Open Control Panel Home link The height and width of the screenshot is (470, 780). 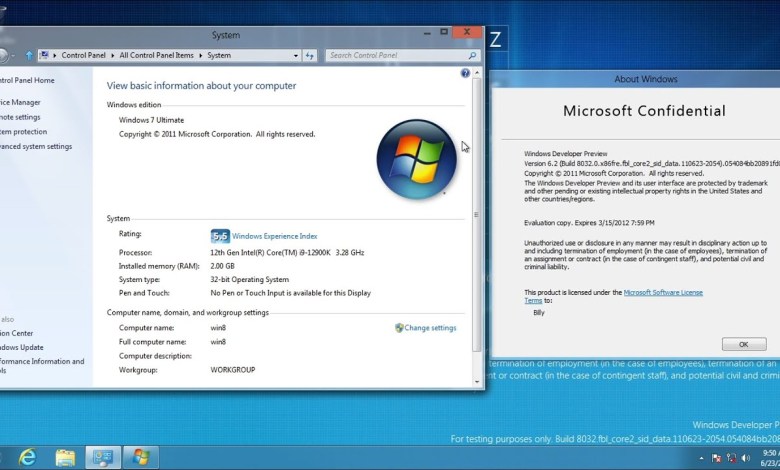coord(26,80)
